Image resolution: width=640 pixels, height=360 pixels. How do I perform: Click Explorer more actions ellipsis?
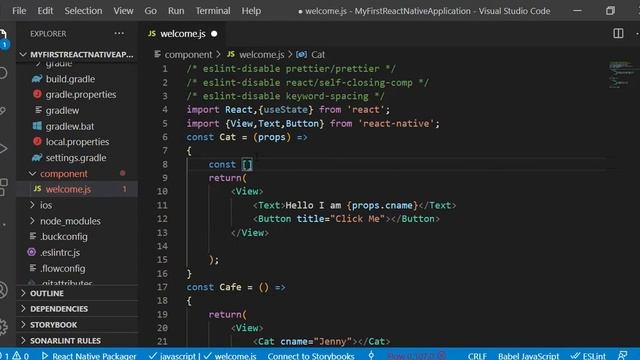coord(119,33)
